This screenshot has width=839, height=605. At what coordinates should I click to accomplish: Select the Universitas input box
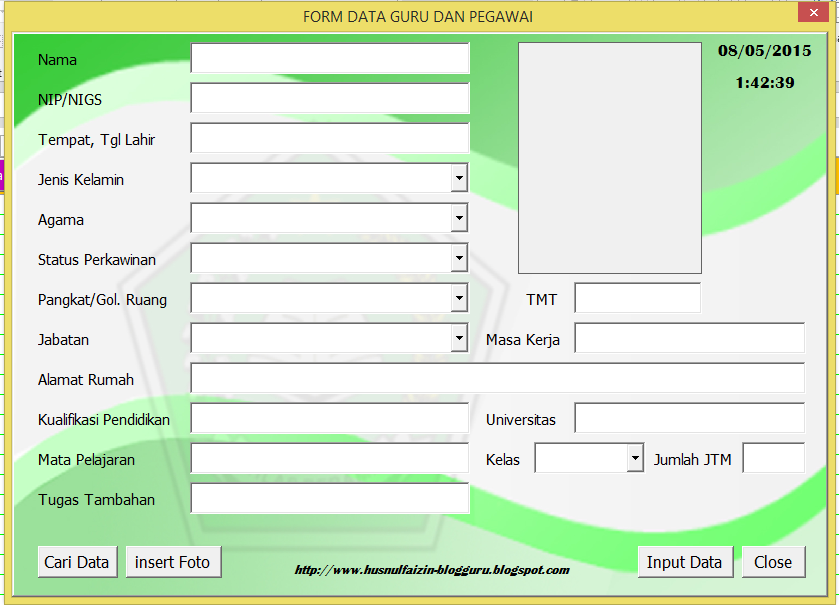tap(689, 418)
